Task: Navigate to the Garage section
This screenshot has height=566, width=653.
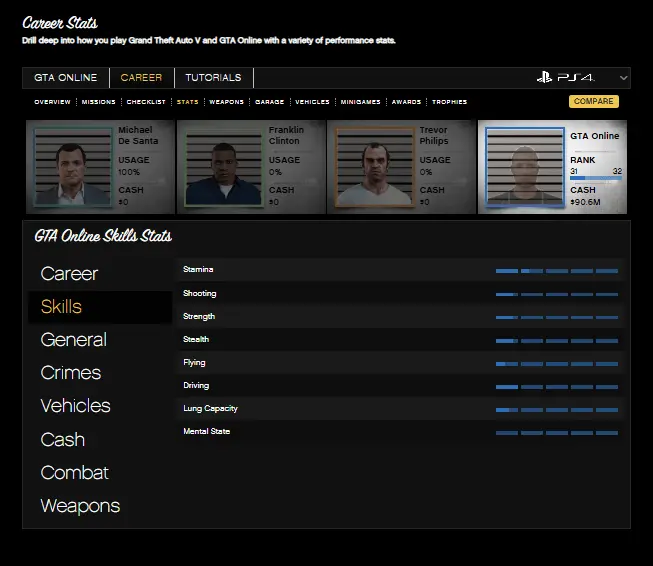Action: point(269,102)
